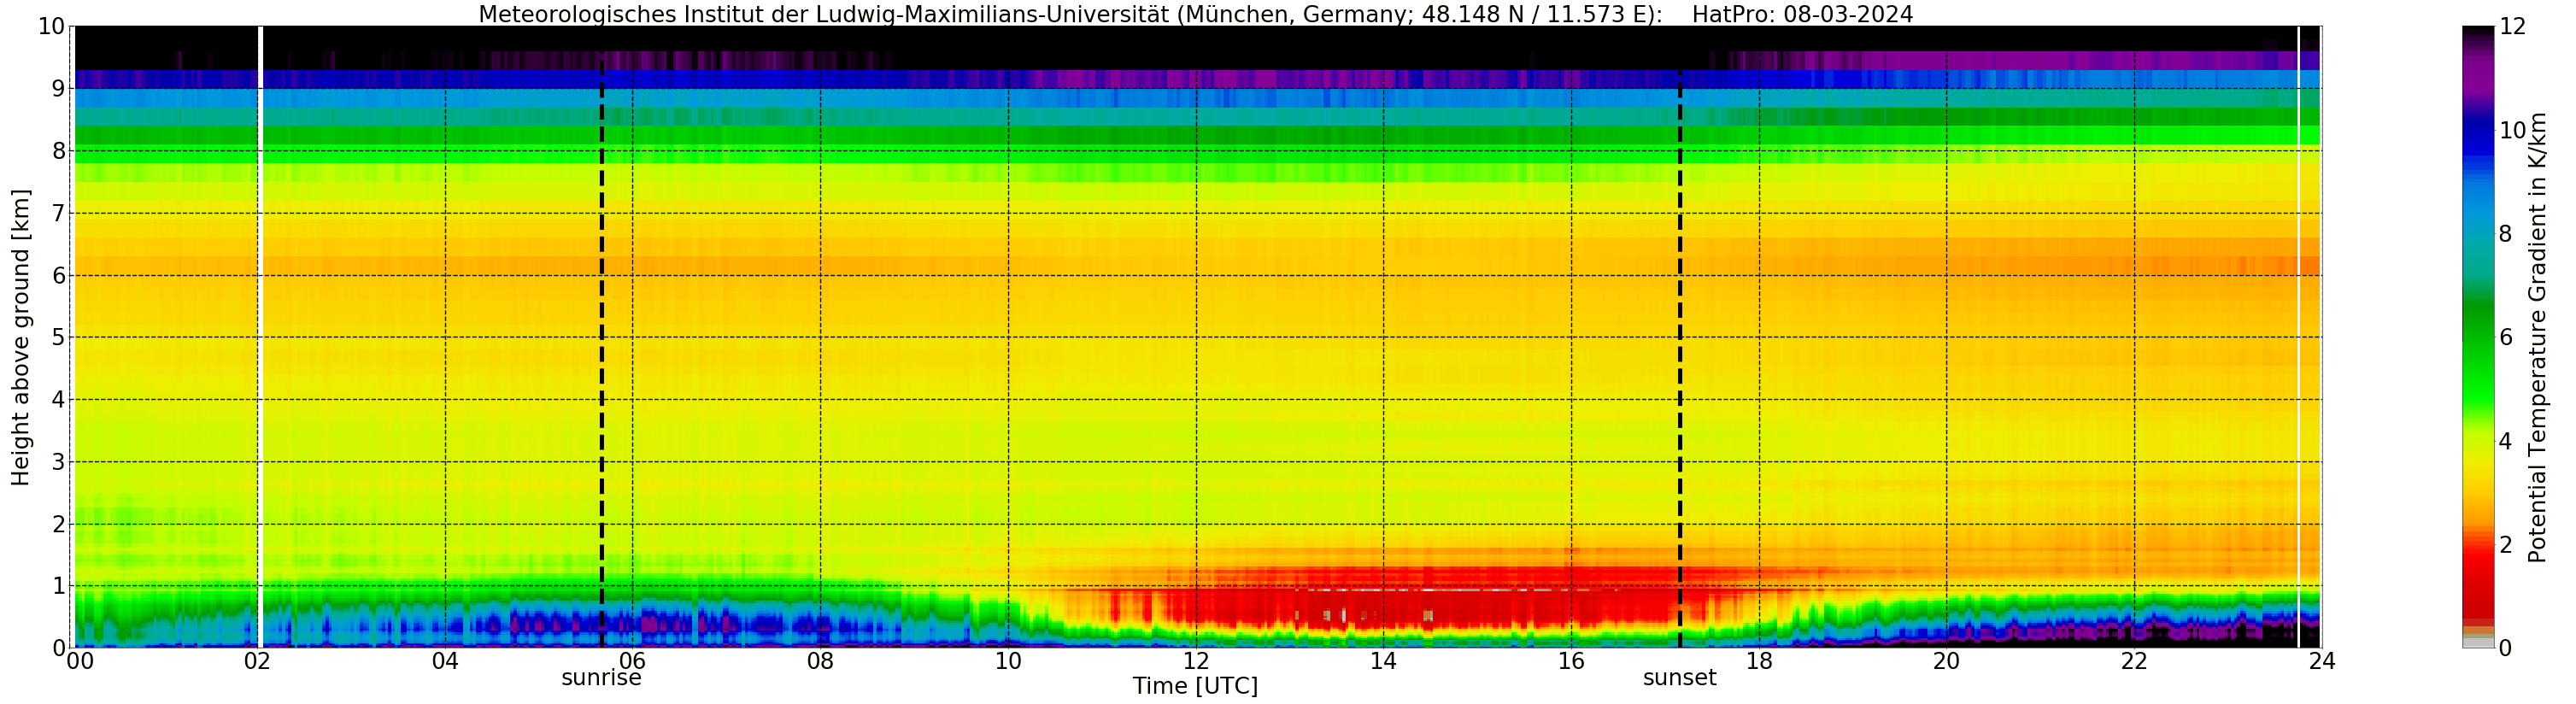Image resolution: width=2576 pixels, height=704 pixels.
Task: Click the "0" tick on the height axis
Action: point(58,648)
